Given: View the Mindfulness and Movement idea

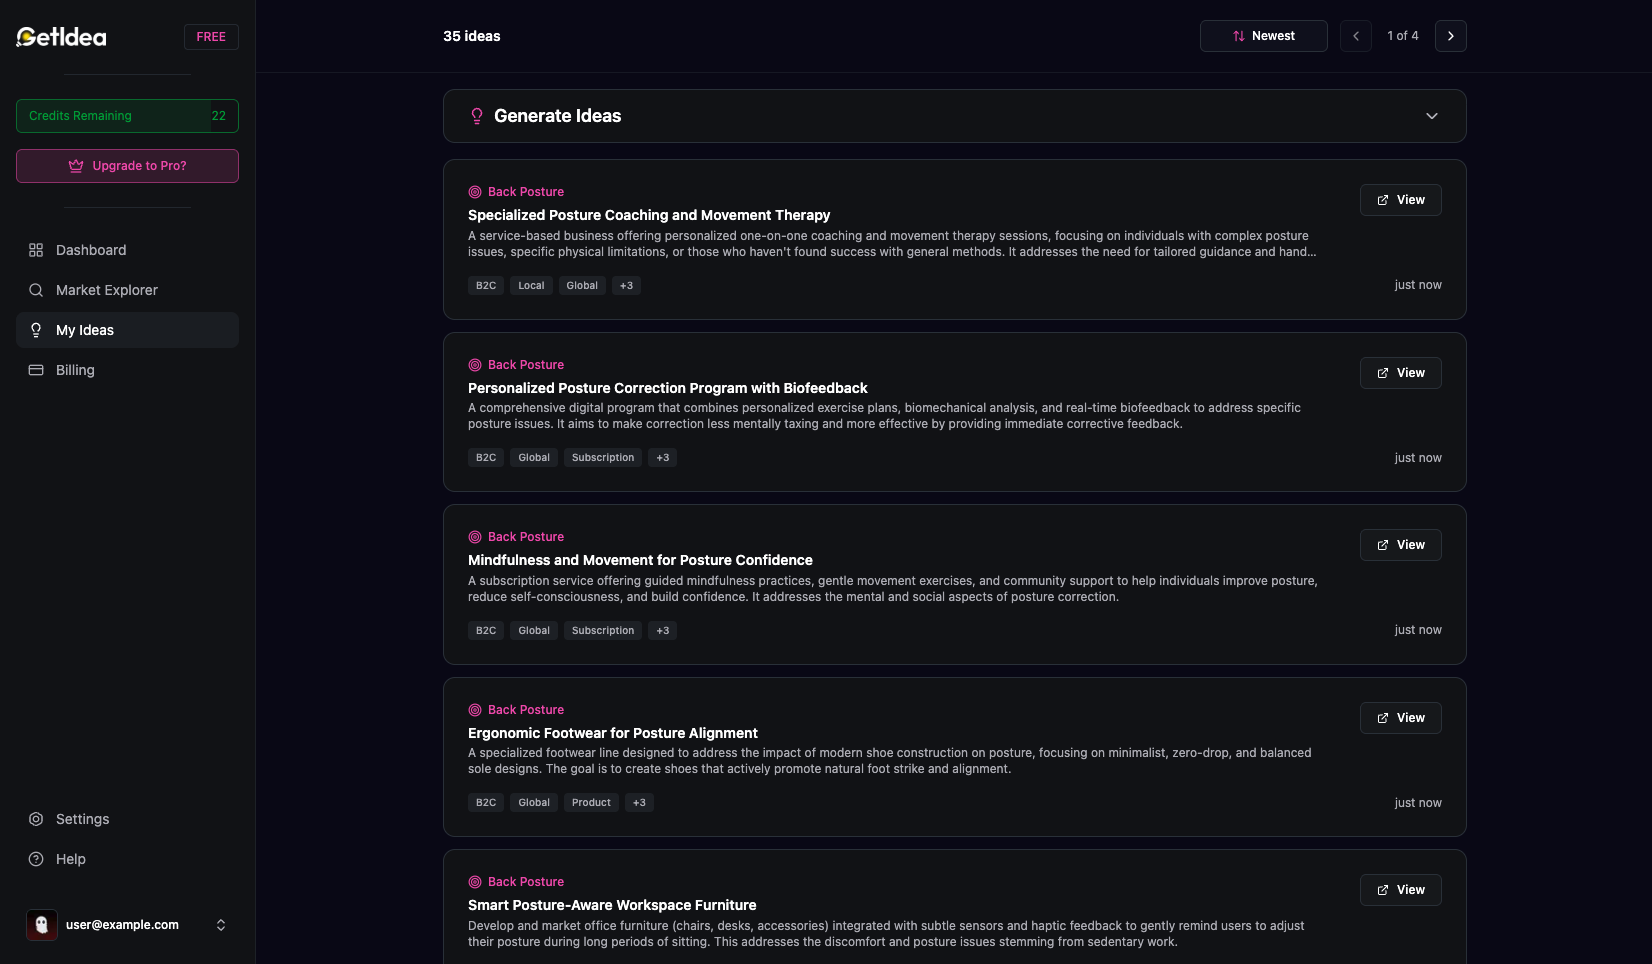Looking at the screenshot, I should click(1400, 545).
